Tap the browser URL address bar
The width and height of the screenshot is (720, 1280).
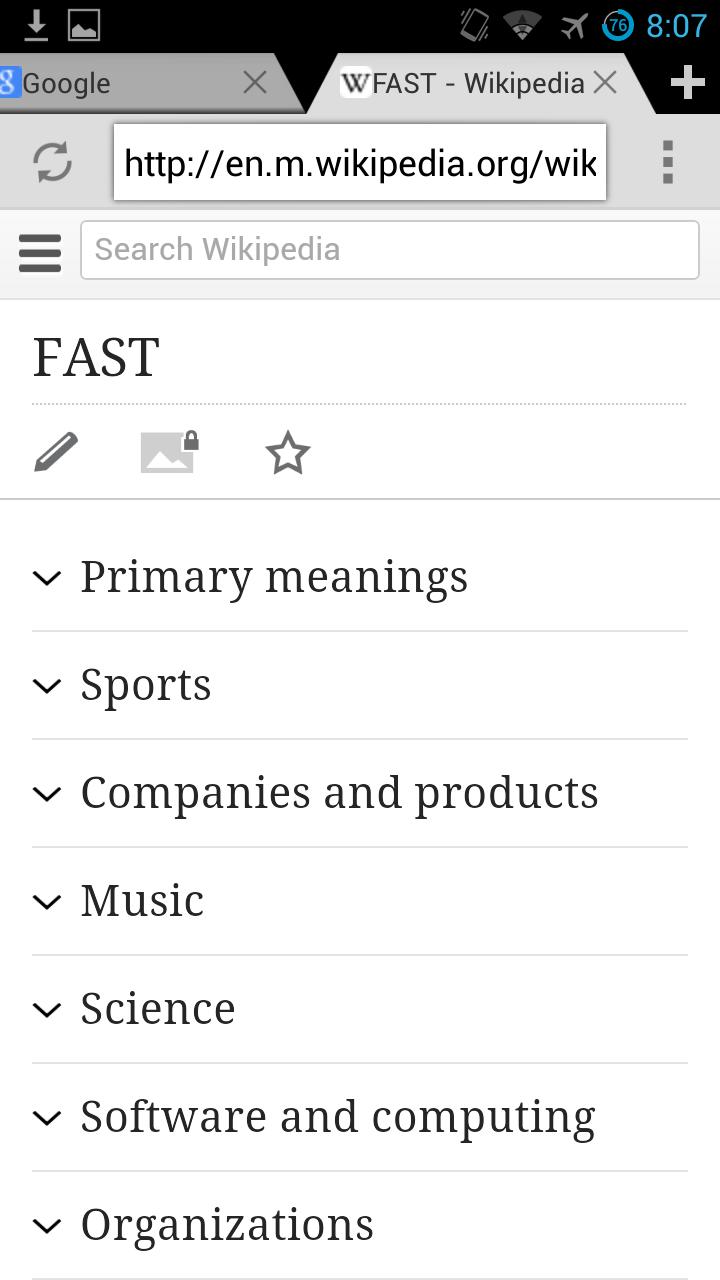(360, 162)
